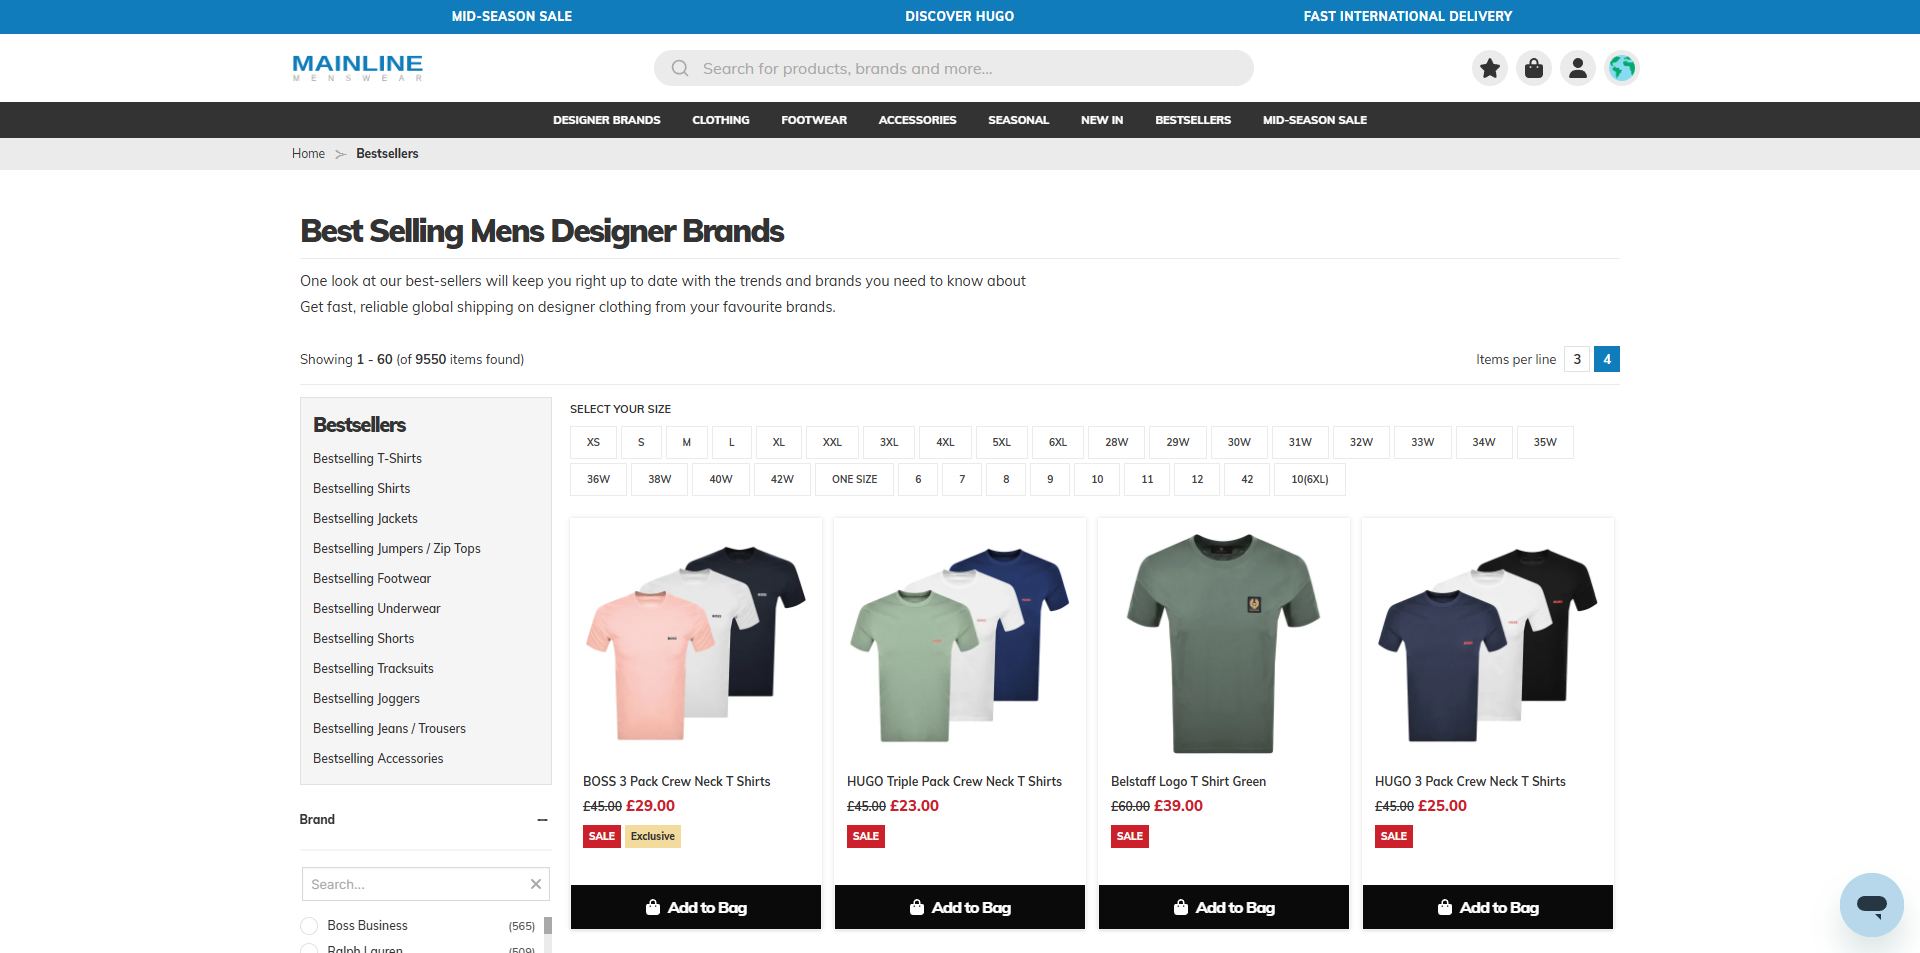Open the wishlist star icon
Image resolution: width=1920 pixels, height=953 pixels.
coord(1490,68)
